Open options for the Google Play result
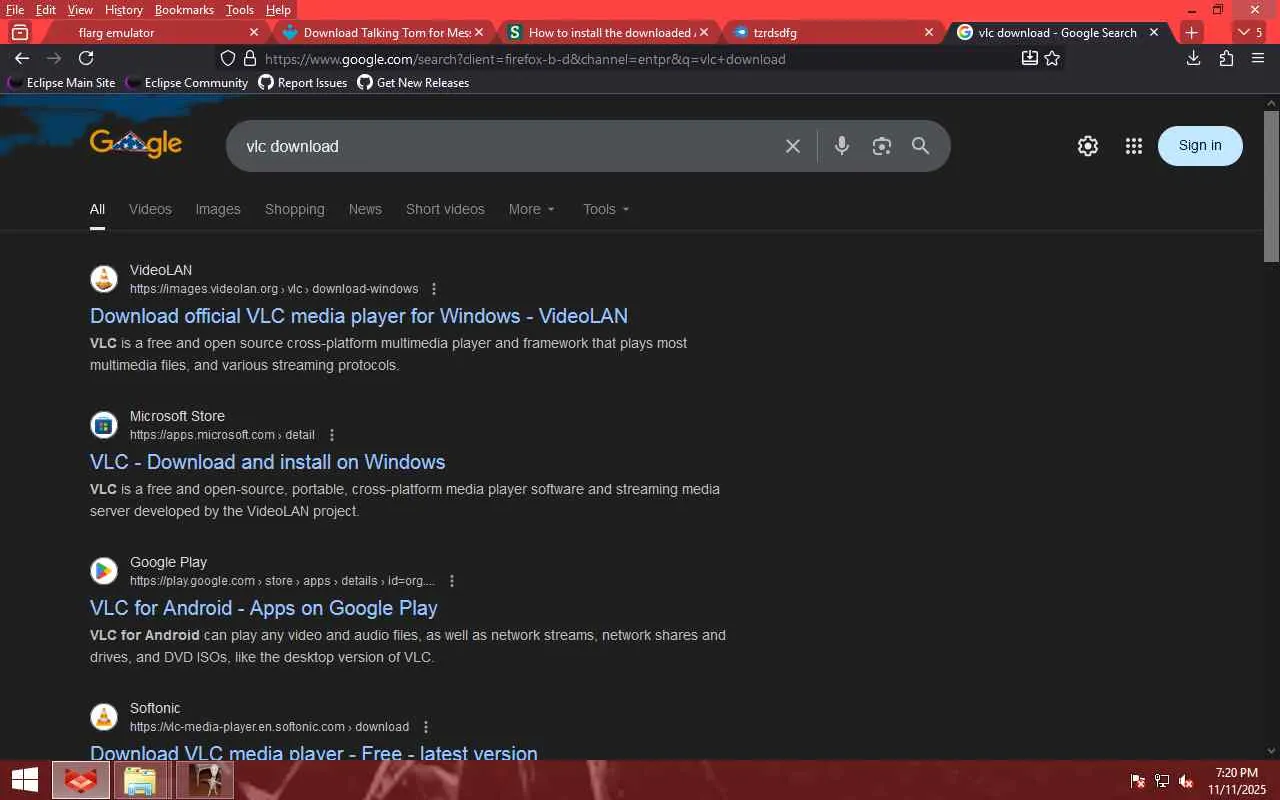This screenshot has height=800, width=1280. pos(452,581)
